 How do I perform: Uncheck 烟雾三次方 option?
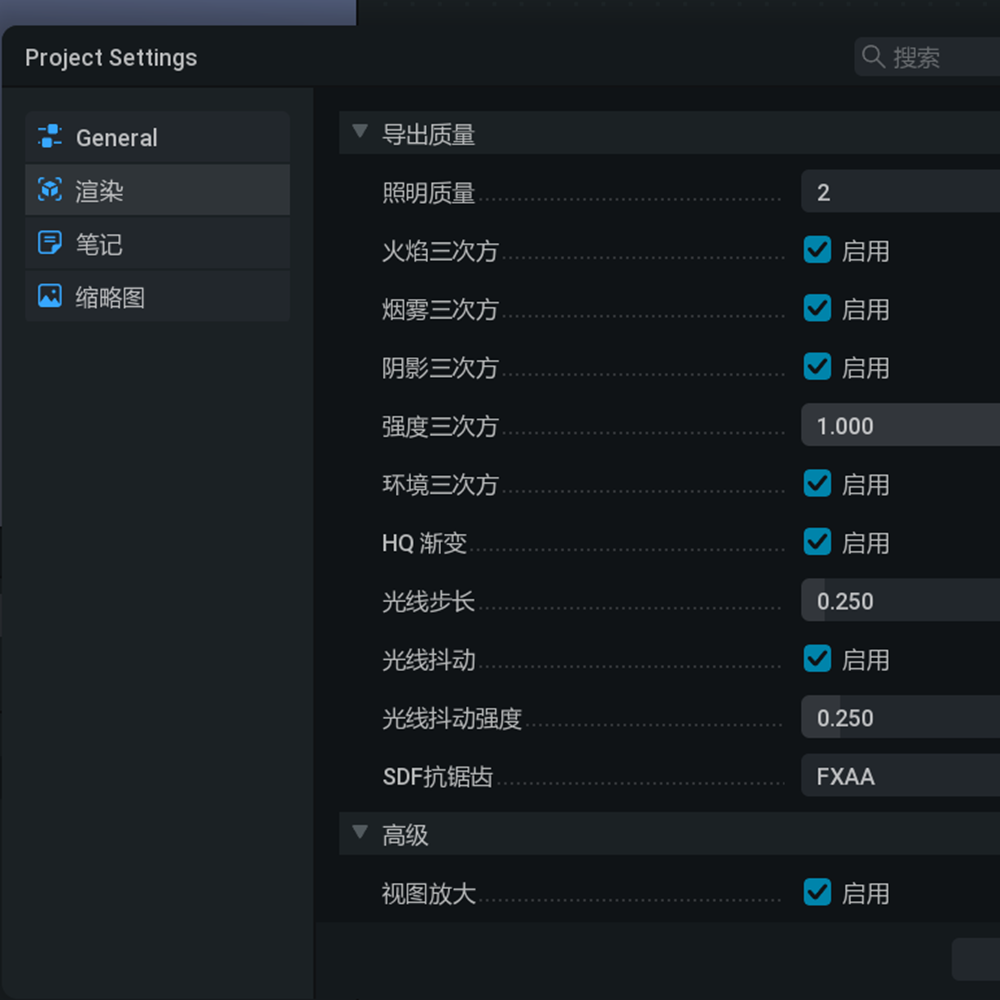[817, 308]
